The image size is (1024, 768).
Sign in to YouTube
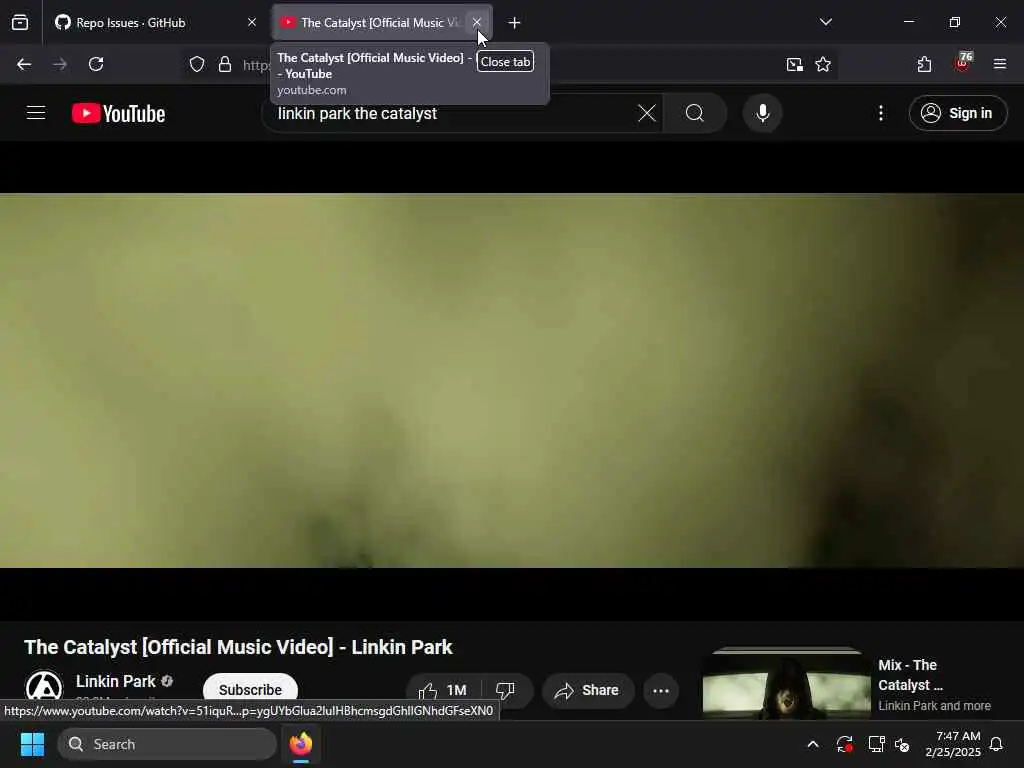click(x=957, y=113)
